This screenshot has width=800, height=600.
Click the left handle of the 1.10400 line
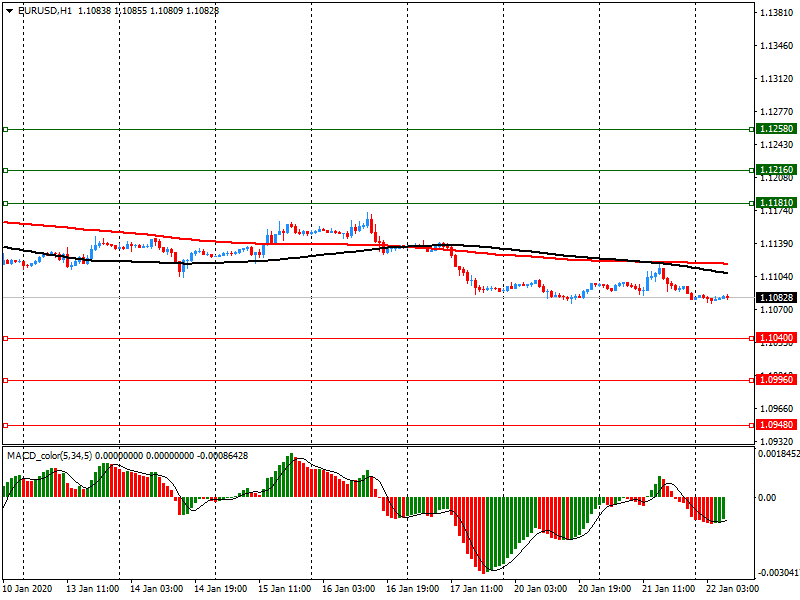(5, 338)
